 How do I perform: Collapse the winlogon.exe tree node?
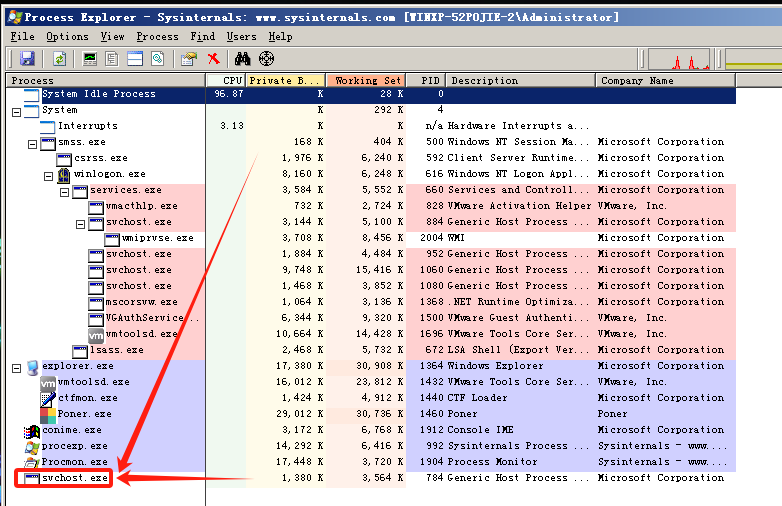point(48,176)
